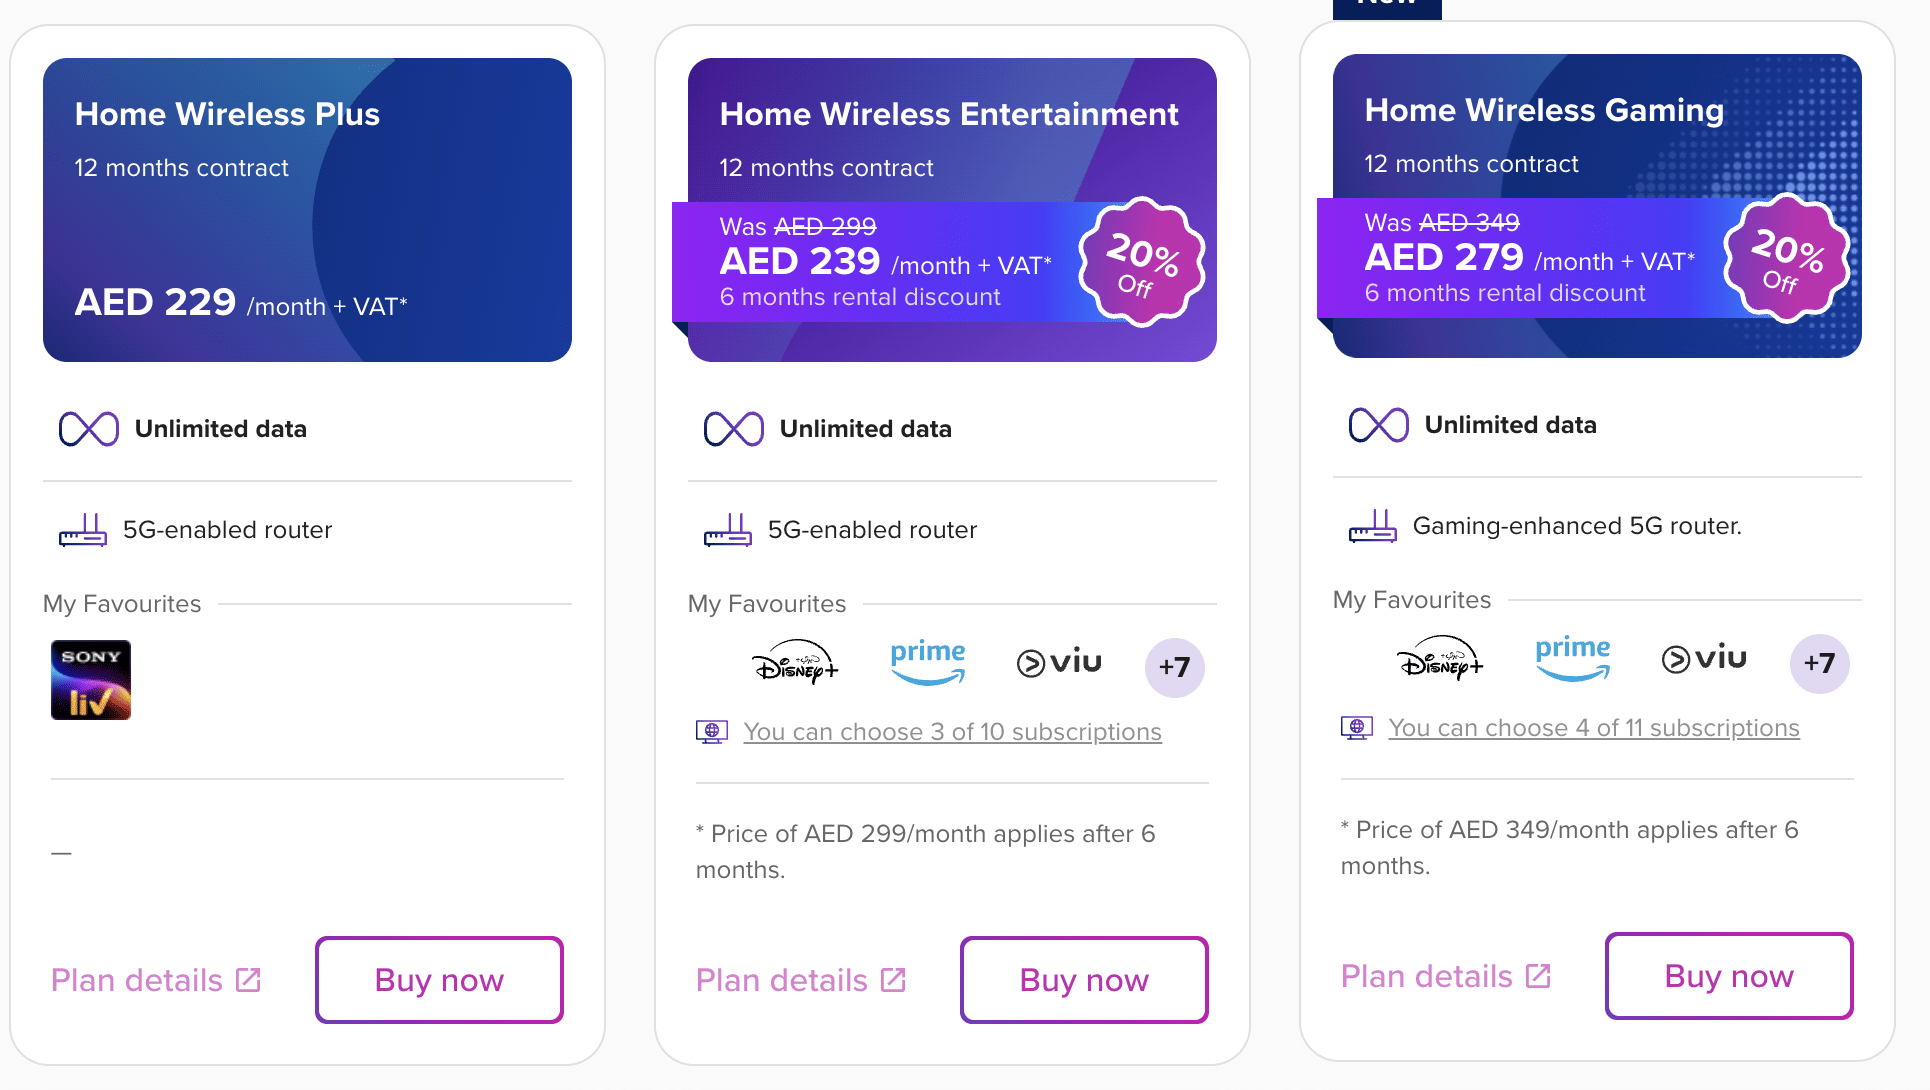Click the 20% Off badge on Entertainment plan
This screenshot has width=1930, height=1090.
(x=1142, y=262)
